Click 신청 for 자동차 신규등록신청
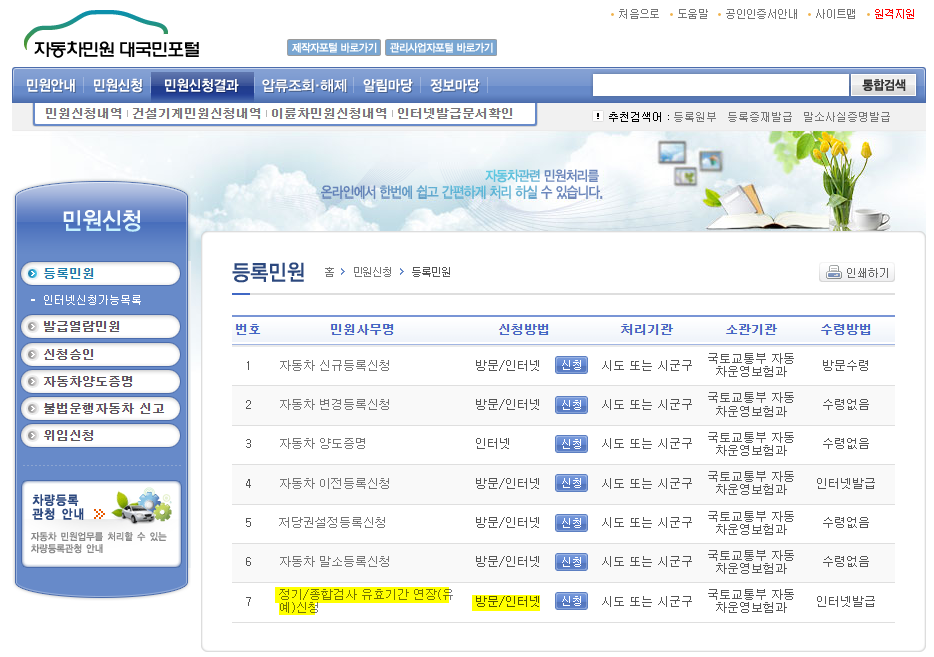Screen dimensions: 934x657 [570, 366]
